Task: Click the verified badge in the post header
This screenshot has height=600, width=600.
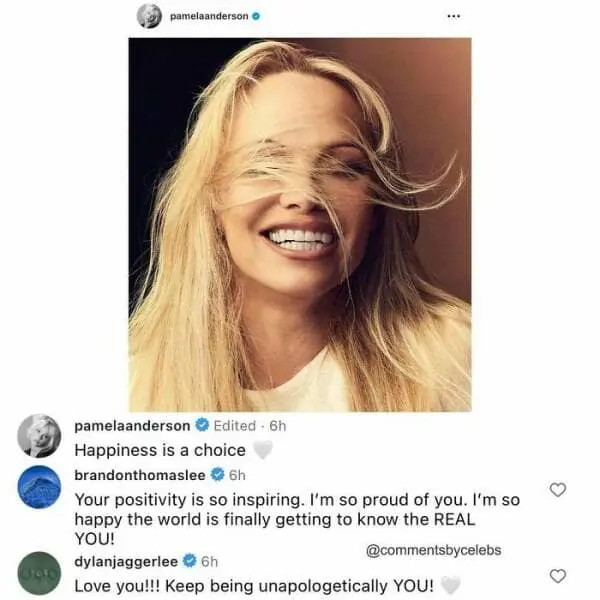Action: tap(256, 16)
